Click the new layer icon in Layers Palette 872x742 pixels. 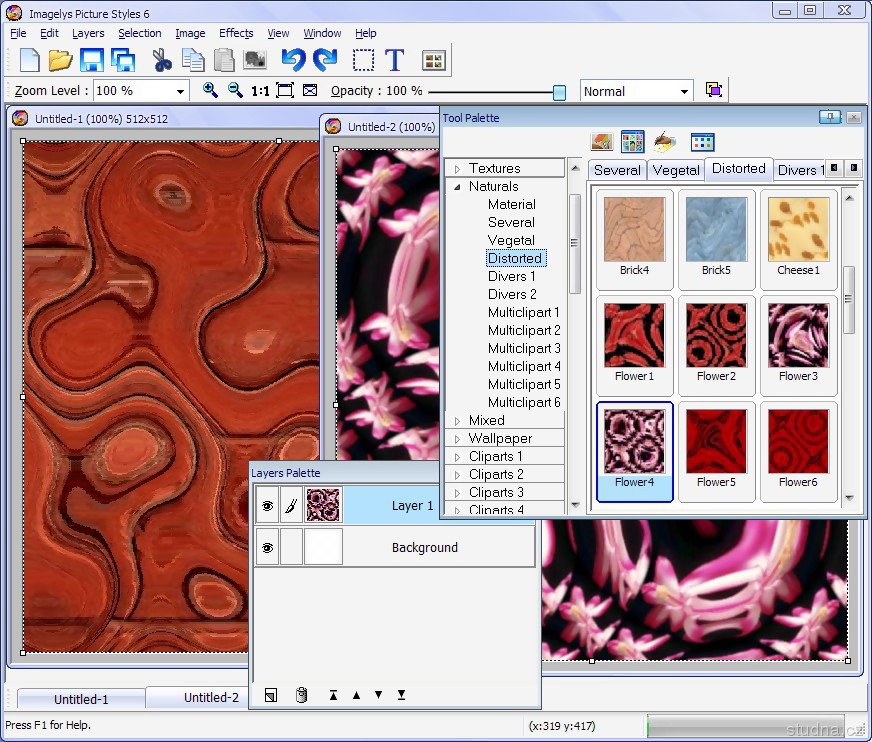pyautogui.click(x=270, y=695)
